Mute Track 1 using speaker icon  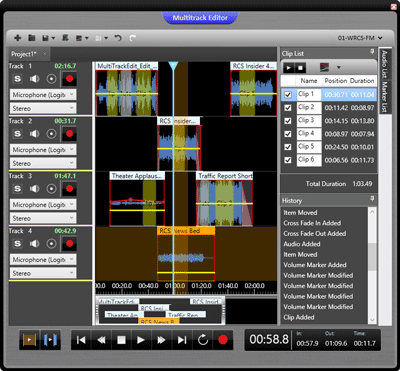click(34, 79)
